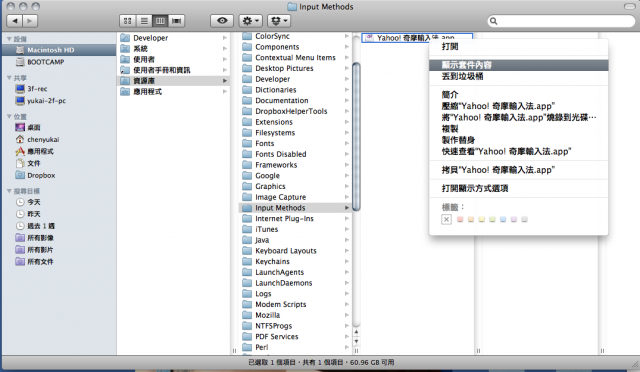Switch to column view
Image resolution: width=640 pixels, height=372 pixels.
[160, 20]
